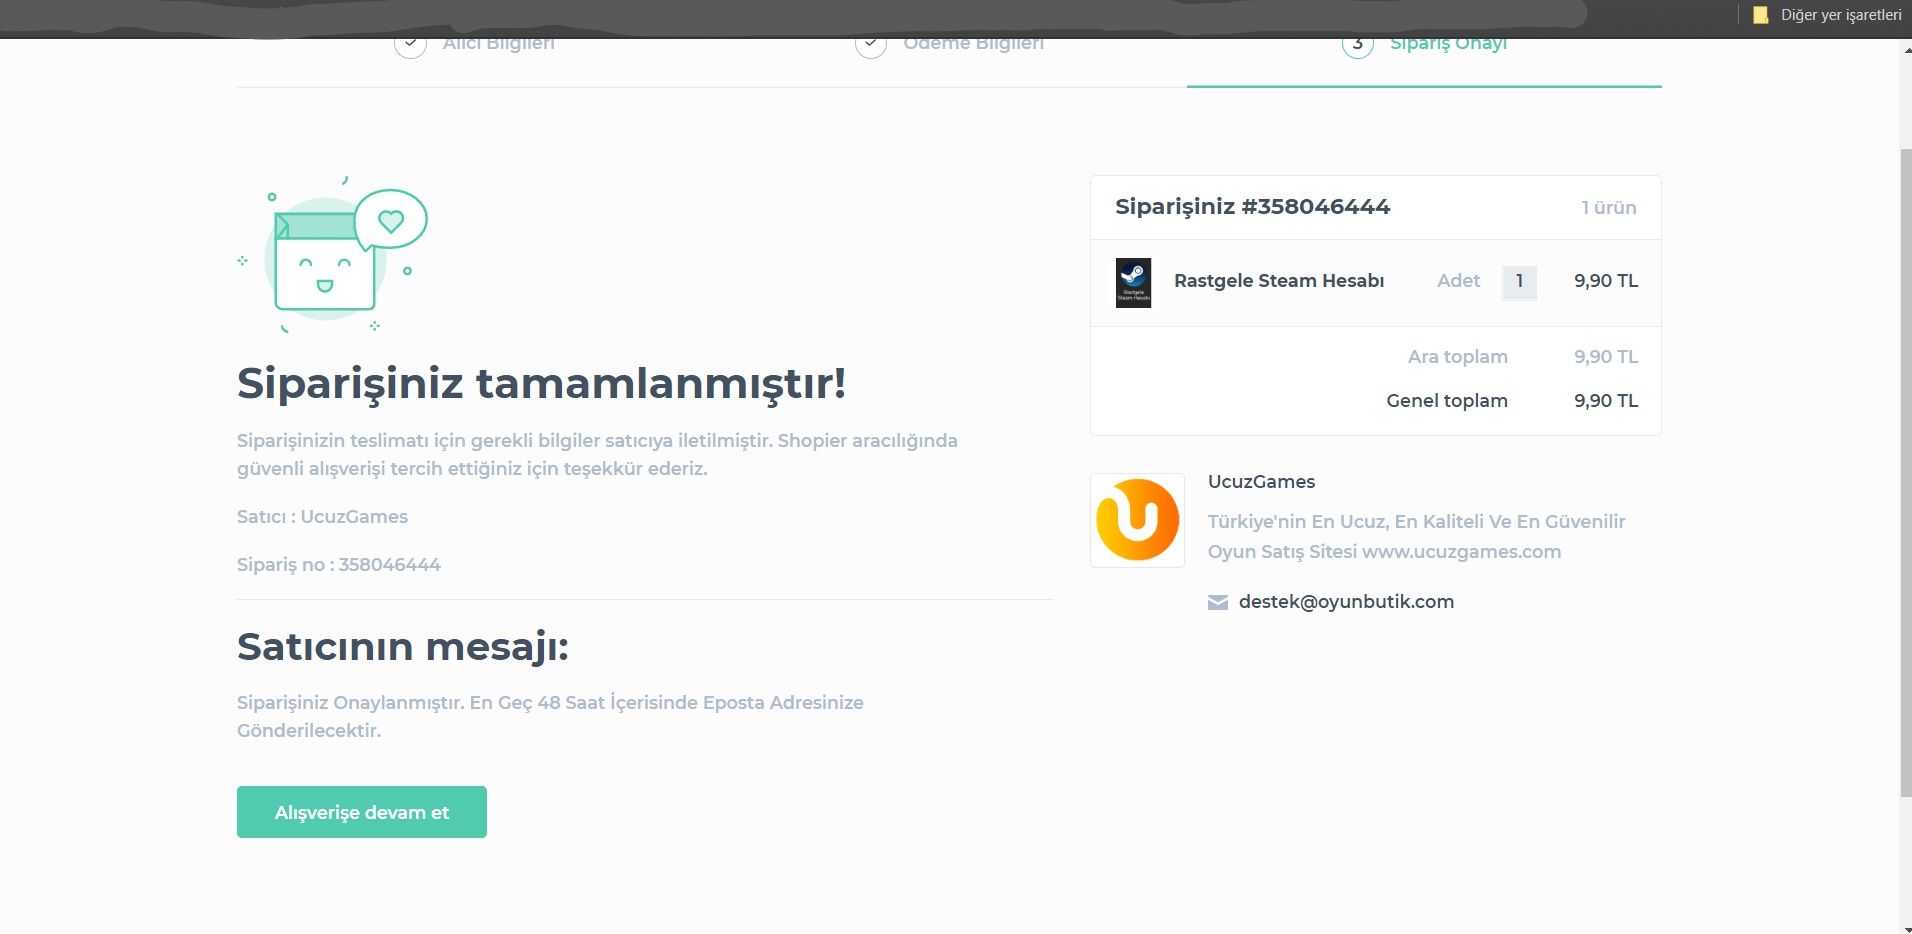
Task: Click the Siparişiniz tamamlanmıştır! heading
Action: [542, 384]
